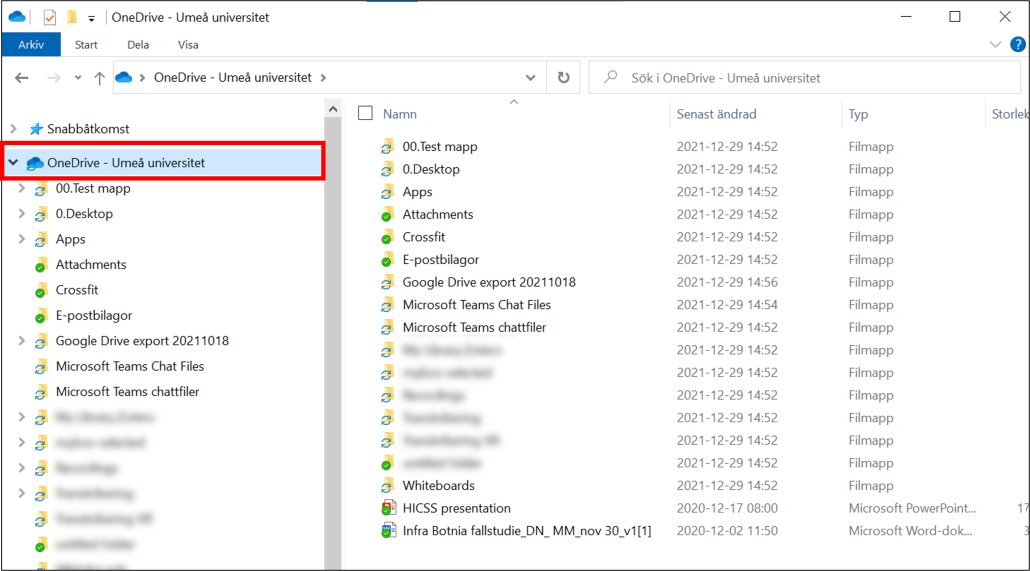The image size is (1030, 571).
Task: Click the new folder icon in quick access toolbar
Action: pyautogui.click(x=72, y=17)
